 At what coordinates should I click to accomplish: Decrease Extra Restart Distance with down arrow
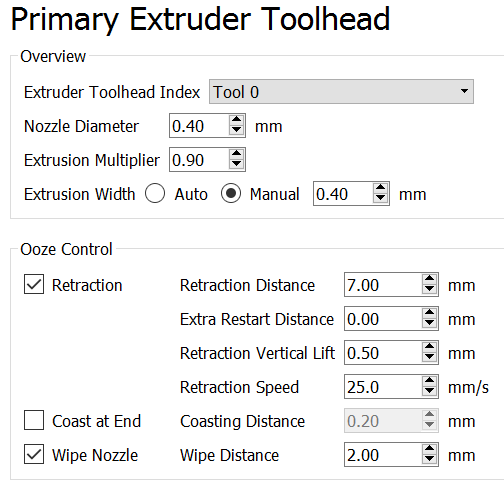click(x=429, y=323)
